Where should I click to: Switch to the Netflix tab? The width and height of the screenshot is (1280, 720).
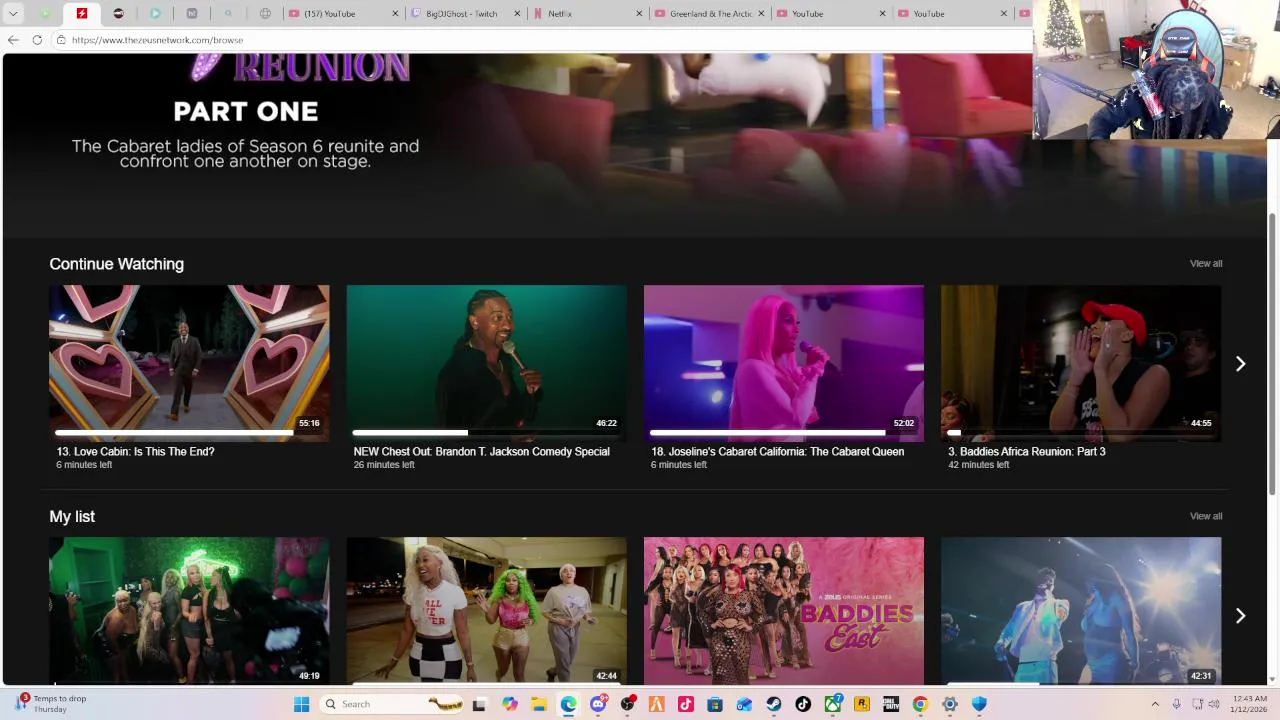pyautogui.click(x=587, y=14)
